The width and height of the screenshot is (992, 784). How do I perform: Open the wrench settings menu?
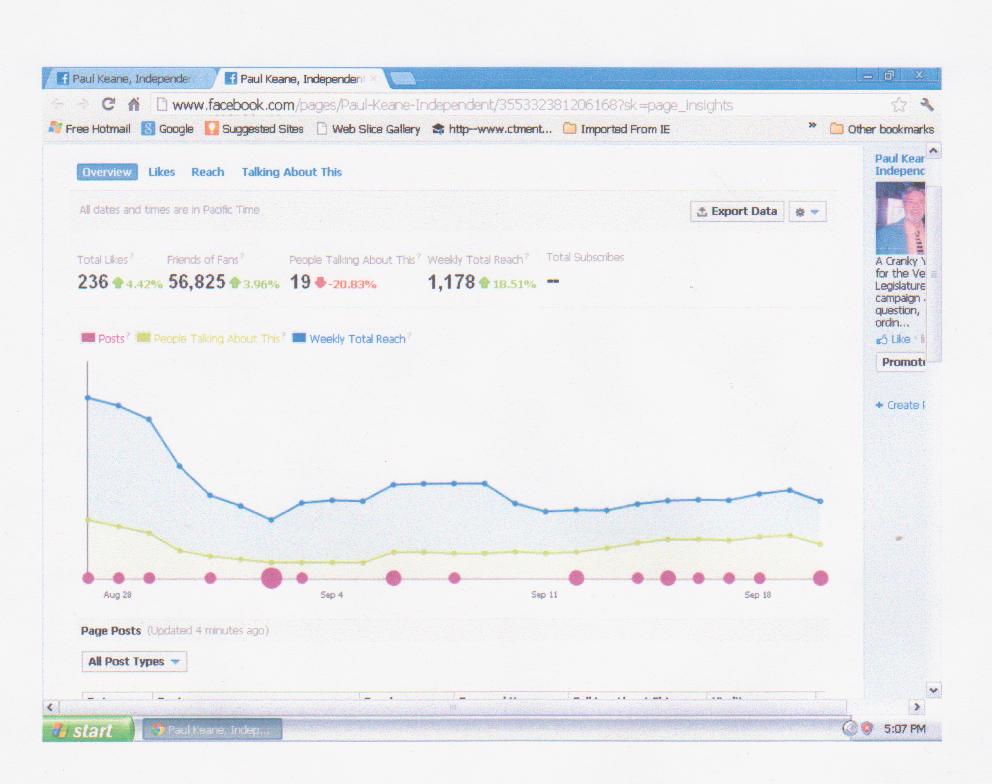pos(927,104)
